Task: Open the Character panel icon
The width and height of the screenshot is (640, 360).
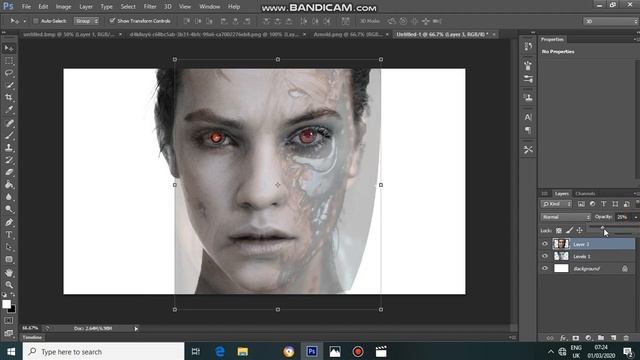Action: tap(528, 118)
